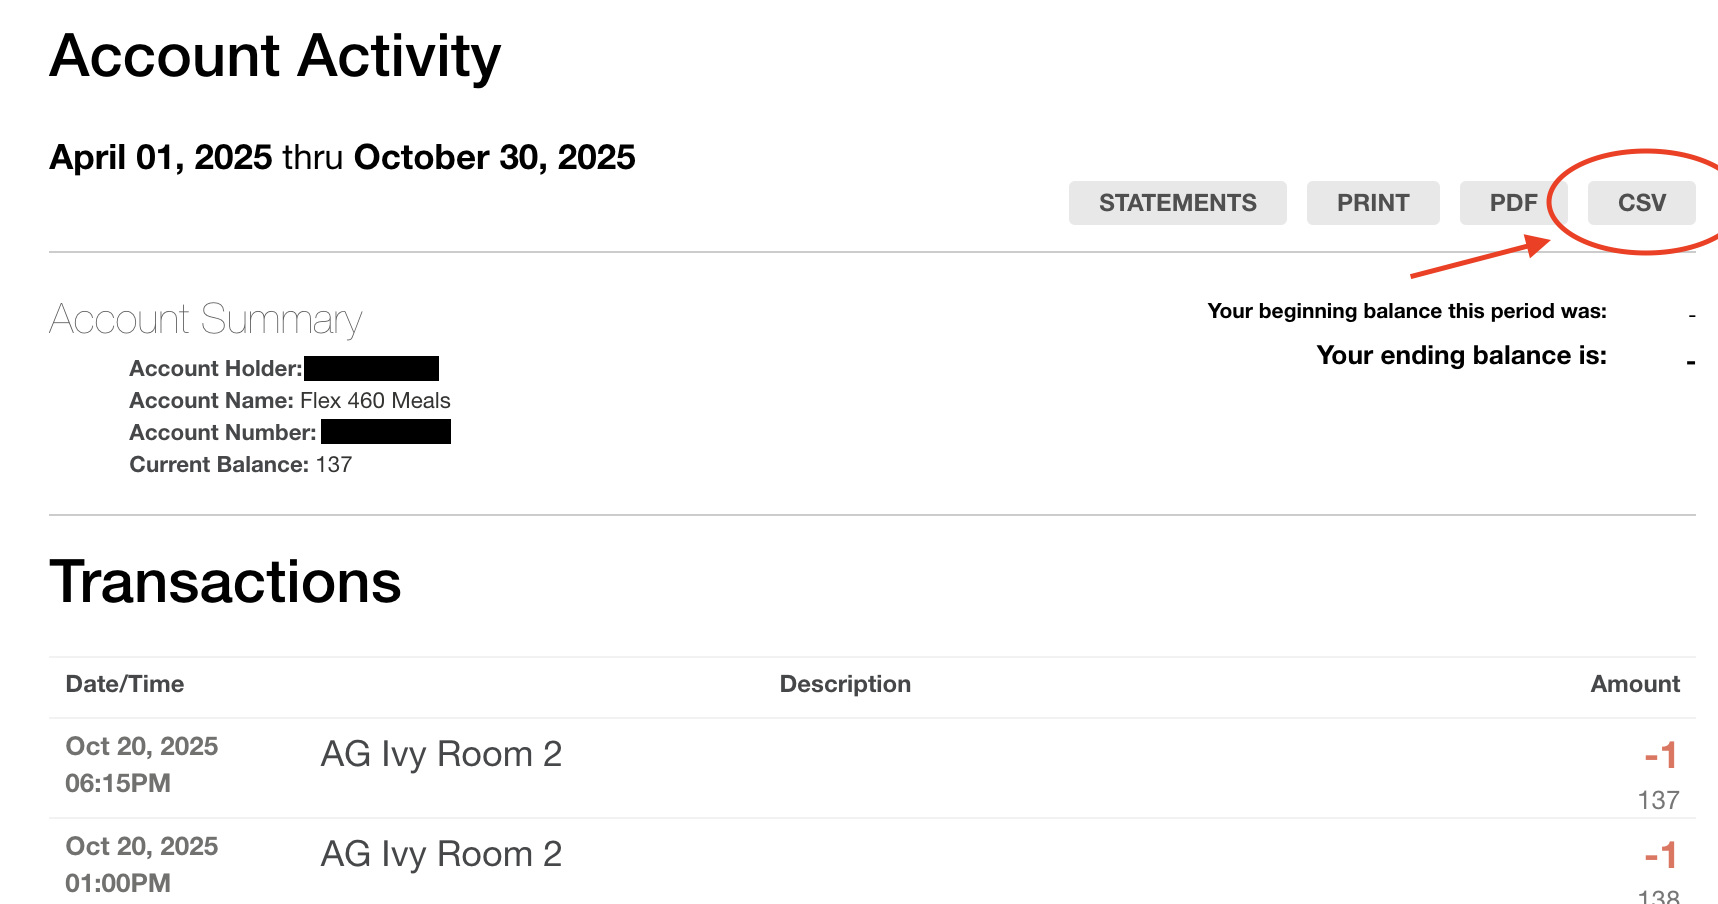Viewport: 1718px width, 904px height.
Task: Print the account activity page
Action: [x=1372, y=203]
